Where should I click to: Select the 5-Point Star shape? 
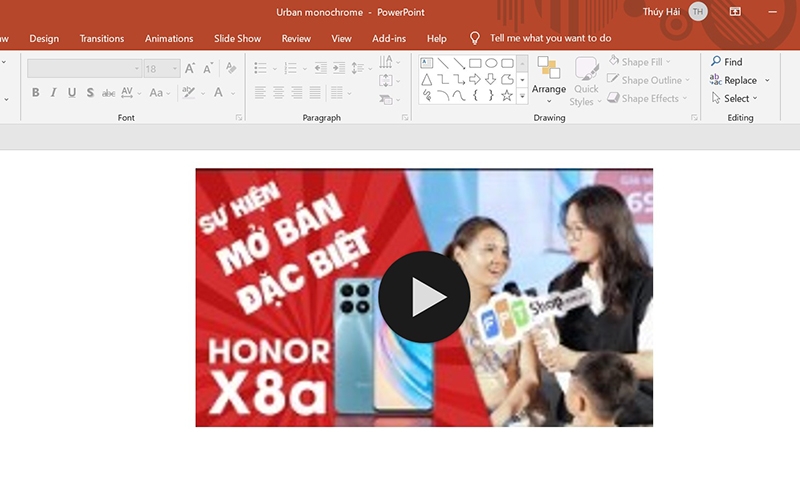[x=507, y=95]
